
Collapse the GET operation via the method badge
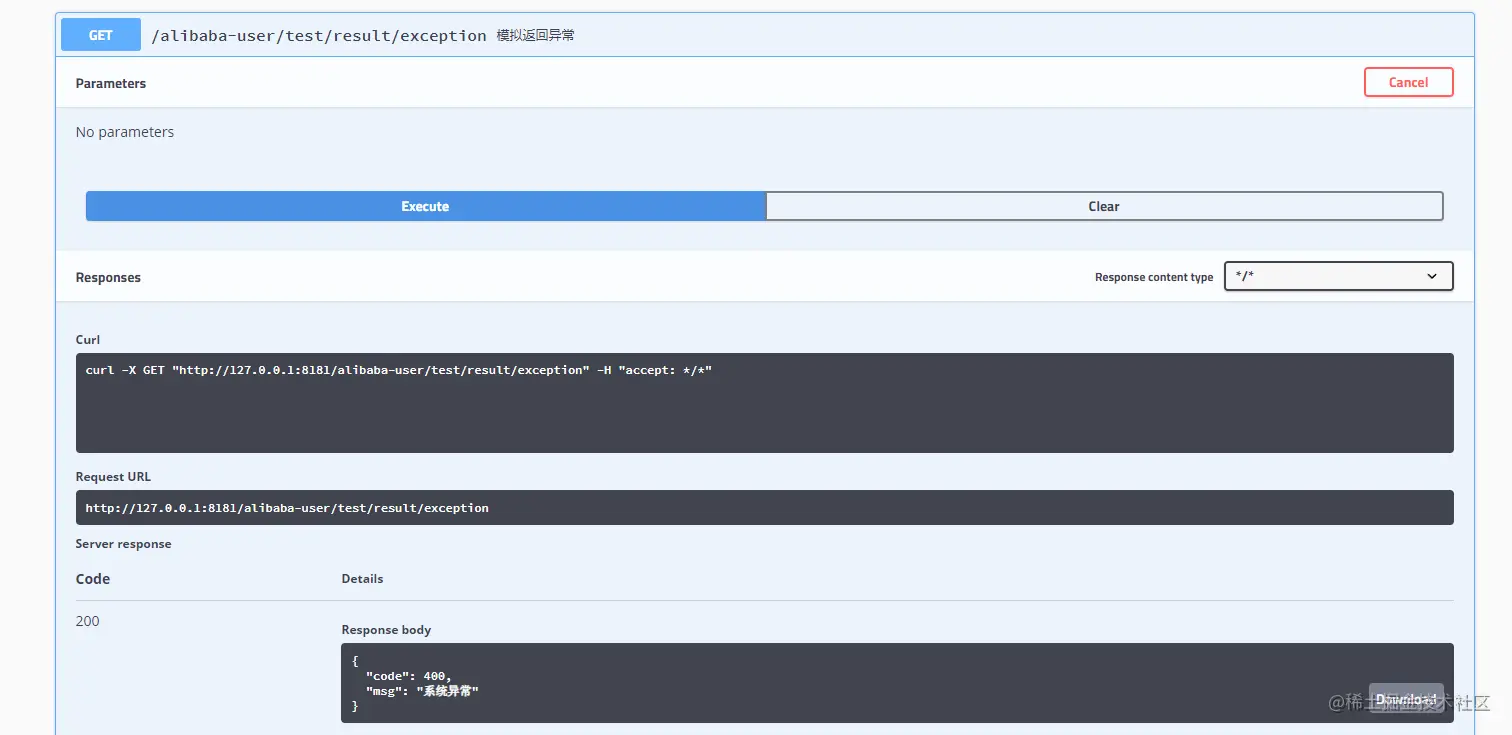pos(101,35)
